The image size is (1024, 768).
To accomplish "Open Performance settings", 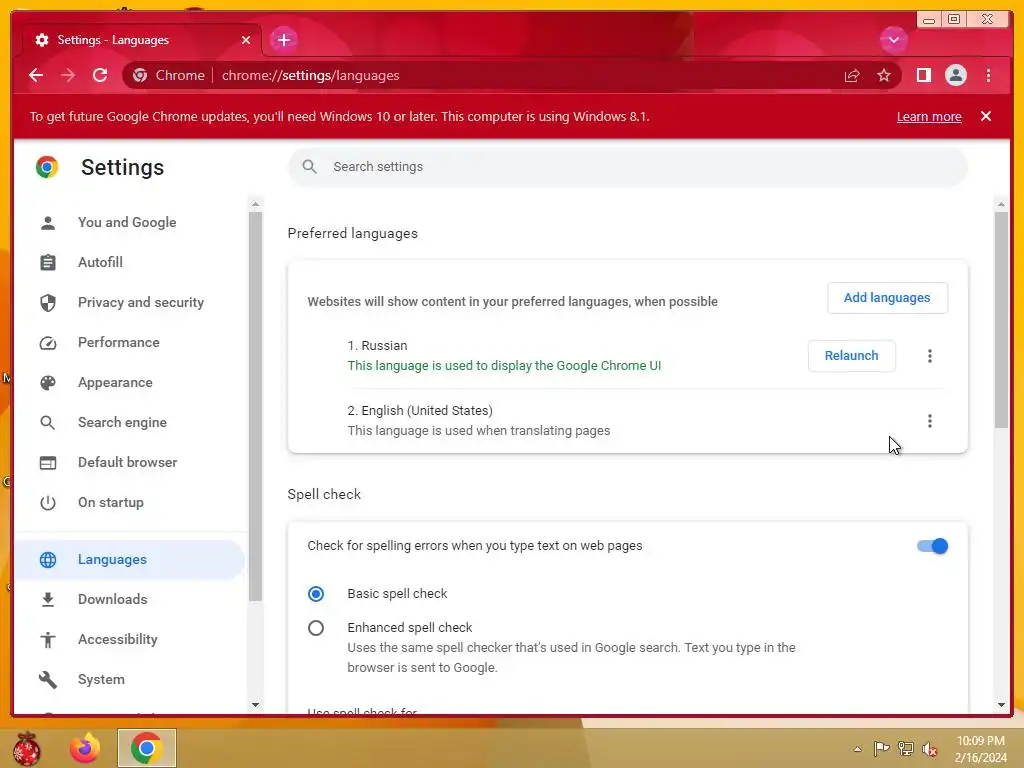I will pos(129,342).
